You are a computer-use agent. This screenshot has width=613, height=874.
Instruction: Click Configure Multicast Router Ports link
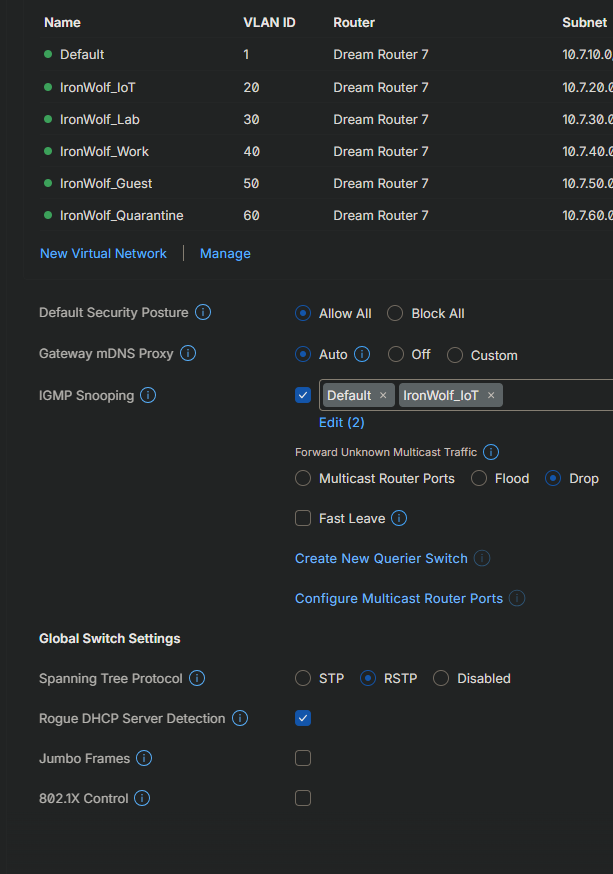(x=398, y=598)
